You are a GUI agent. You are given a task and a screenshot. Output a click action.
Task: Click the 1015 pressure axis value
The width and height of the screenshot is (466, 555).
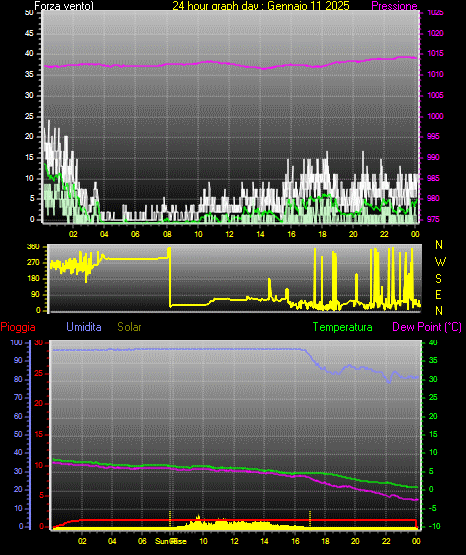coord(435,53)
